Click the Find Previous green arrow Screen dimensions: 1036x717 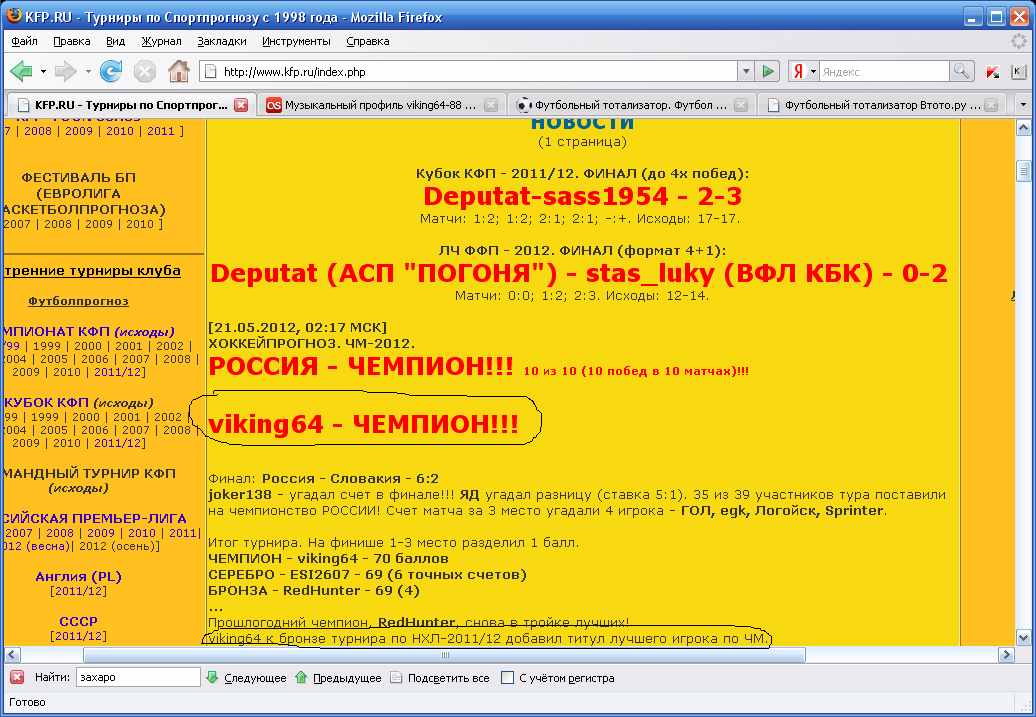pyautogui.click(x=301, y=677)
